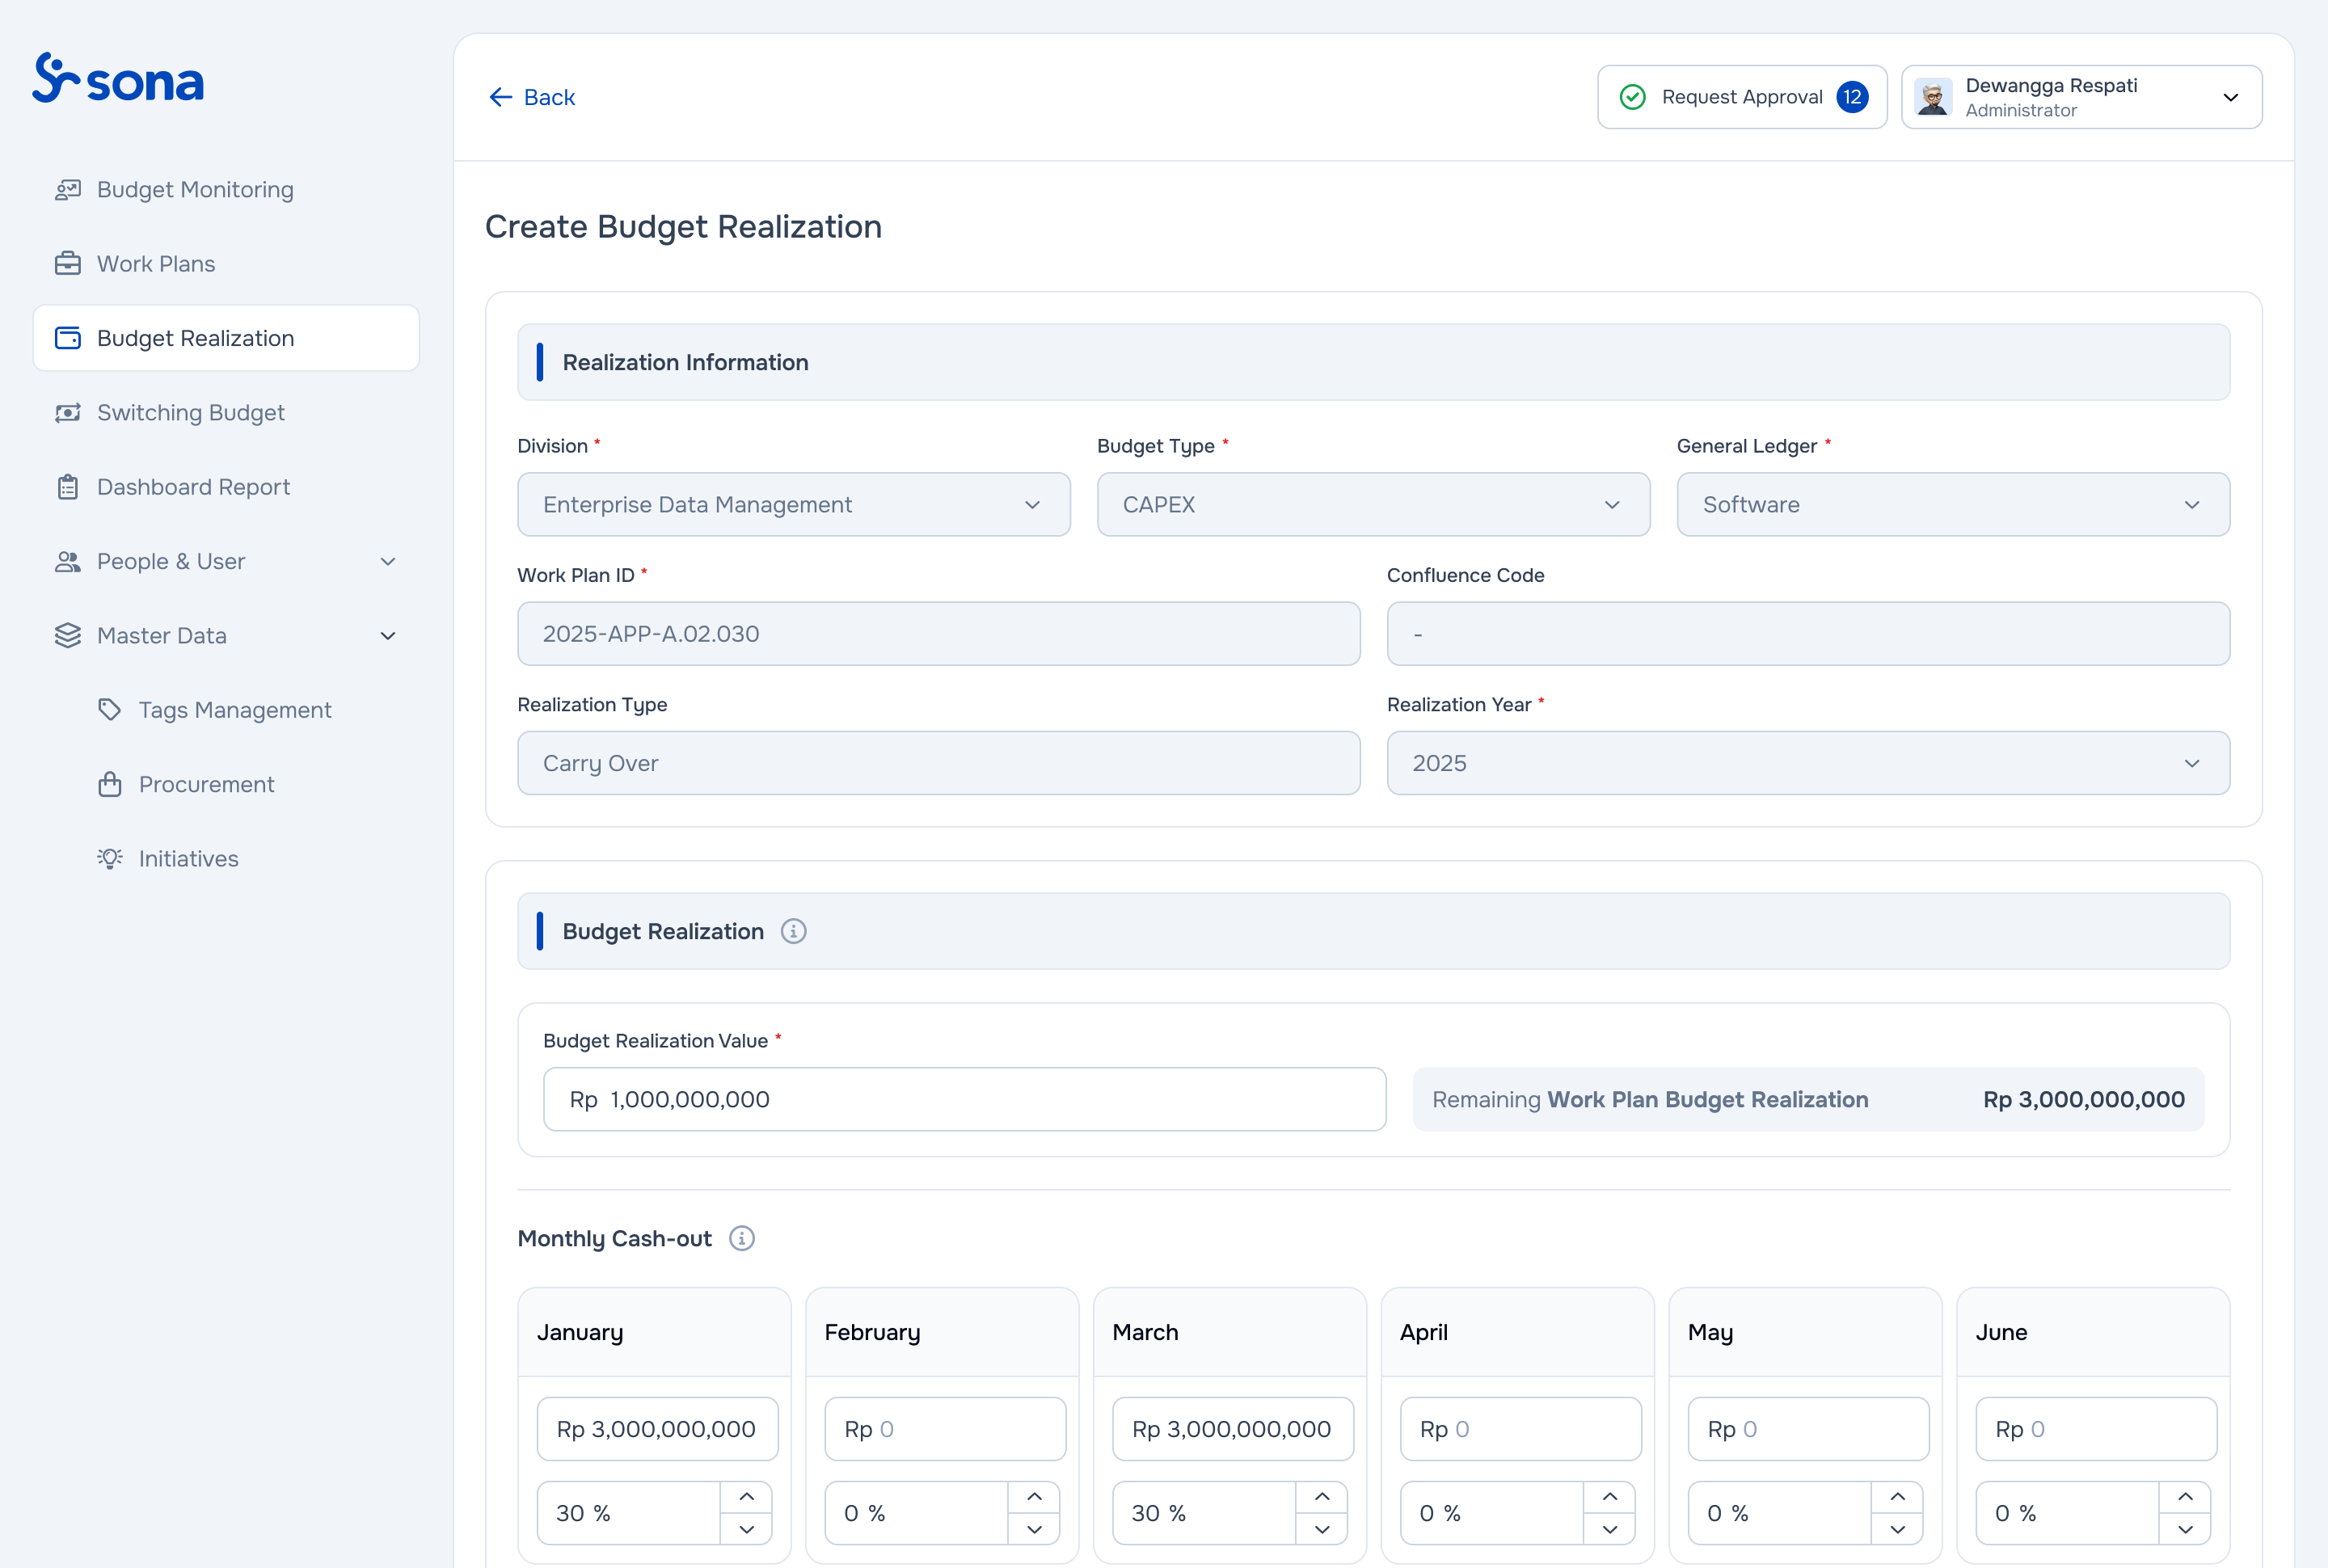Open Procurement under Master Data
Screen dimensions: 2328x1568
(x=206, y=785)
